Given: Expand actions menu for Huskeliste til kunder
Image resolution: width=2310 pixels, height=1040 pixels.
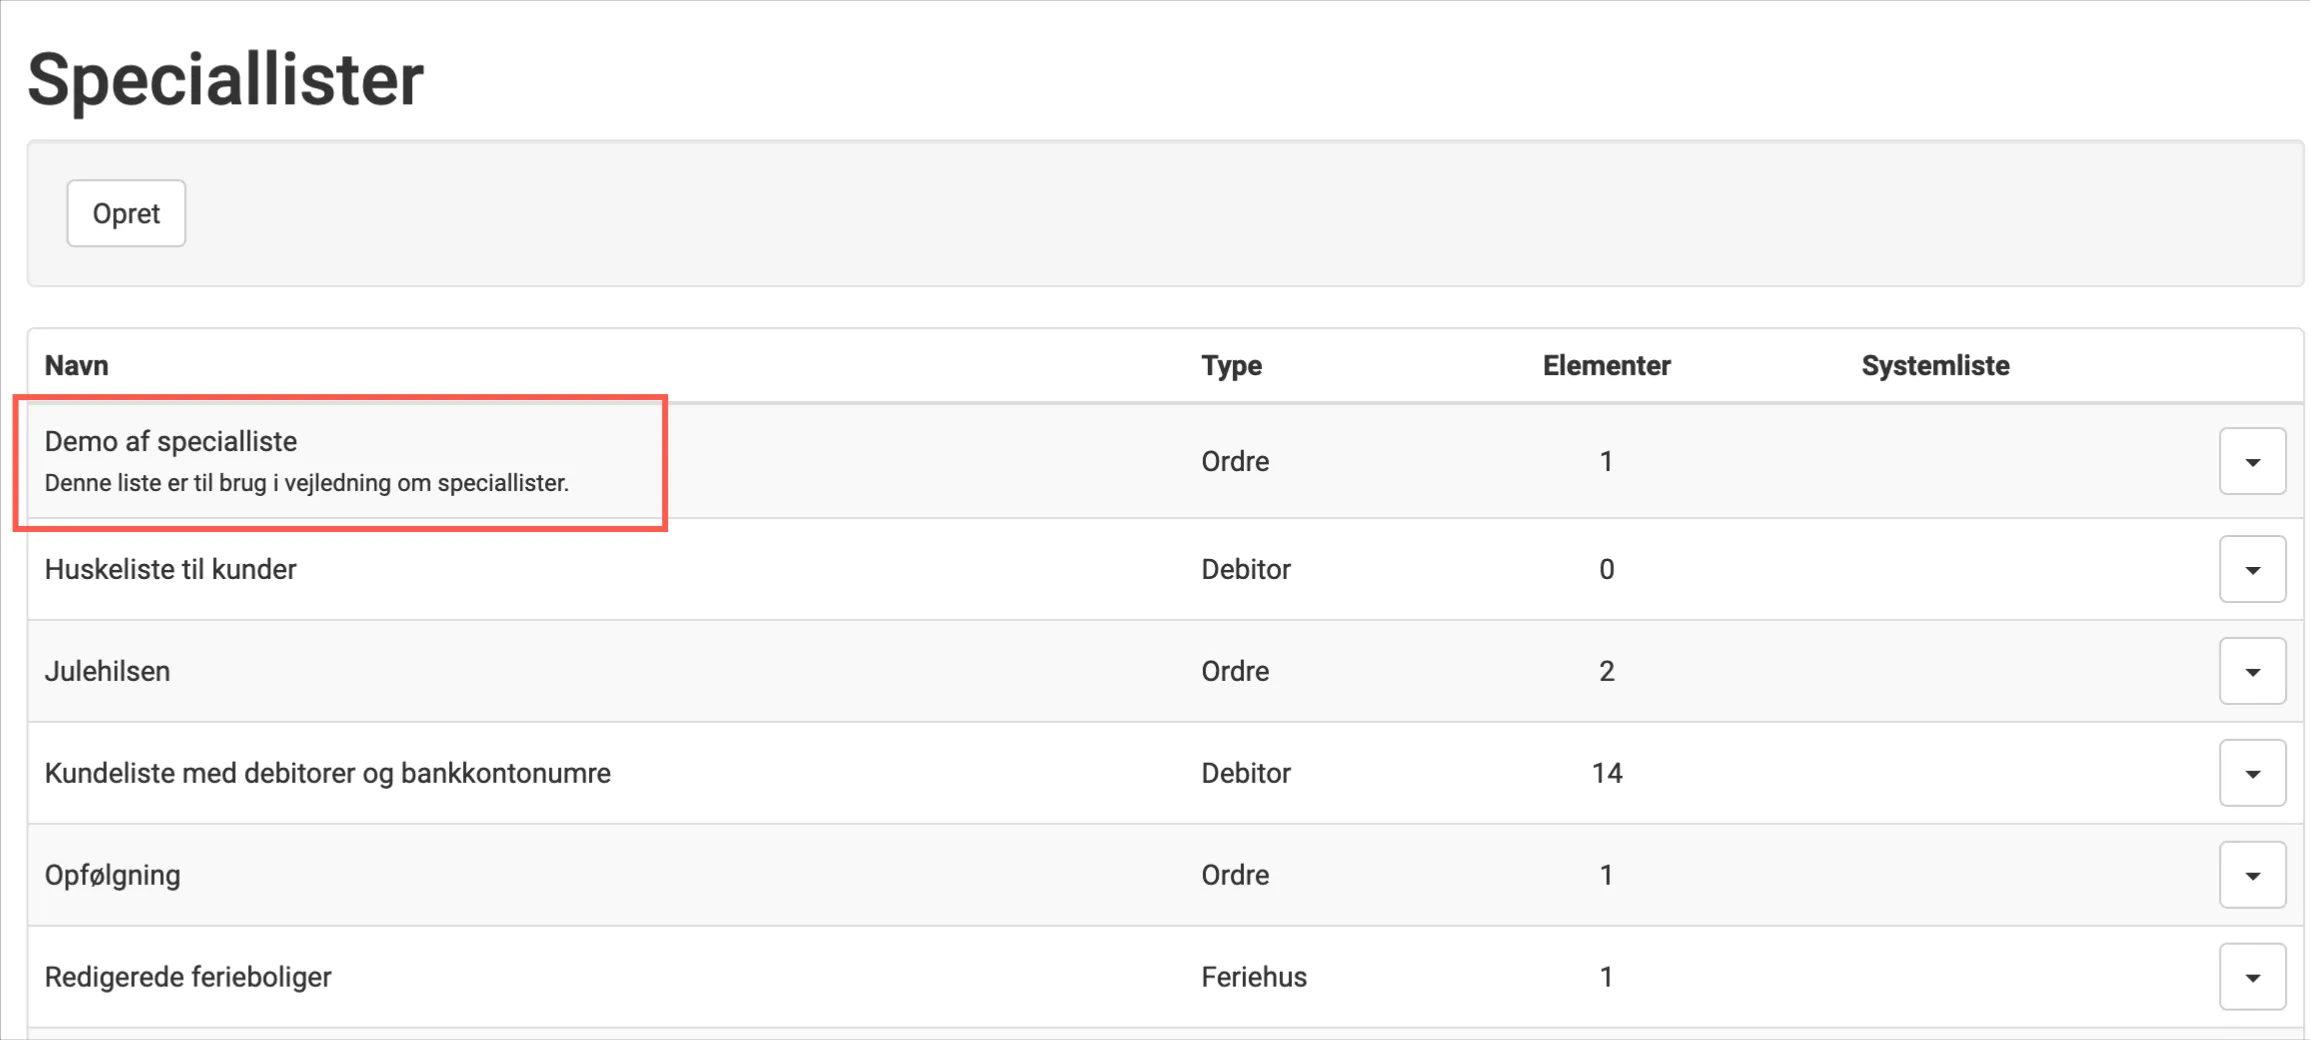Looking at the screenshot, I should 2252,569.
